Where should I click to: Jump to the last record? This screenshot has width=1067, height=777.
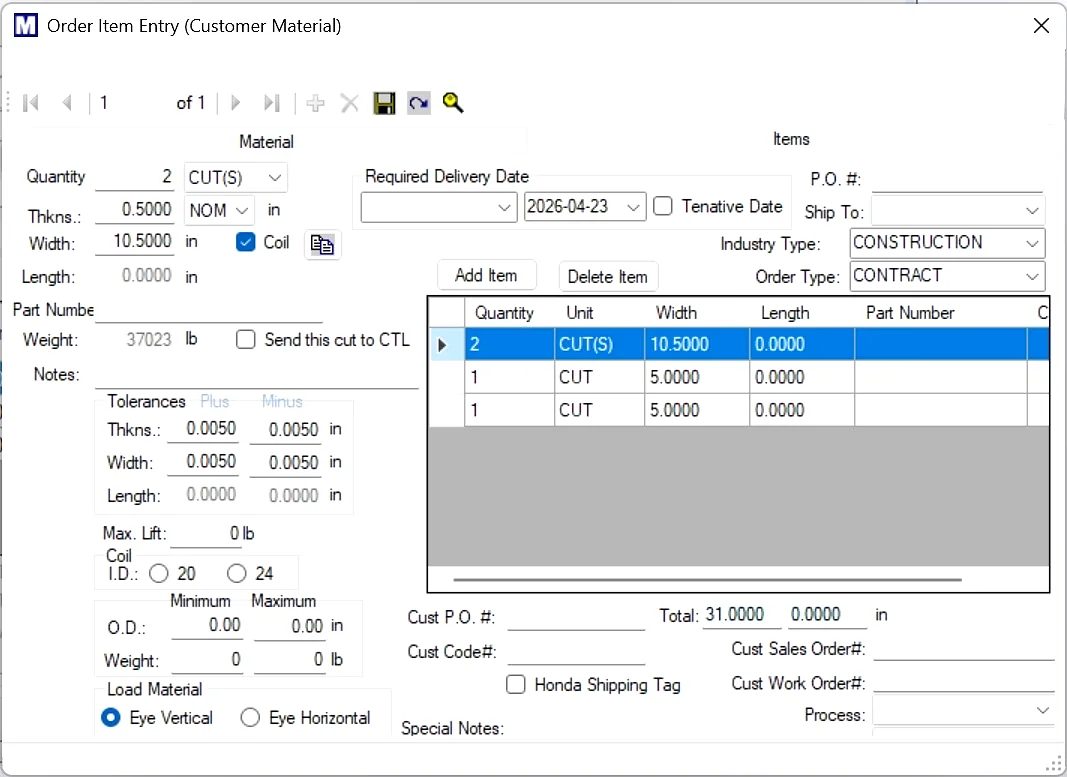click(x=269, y=102)
